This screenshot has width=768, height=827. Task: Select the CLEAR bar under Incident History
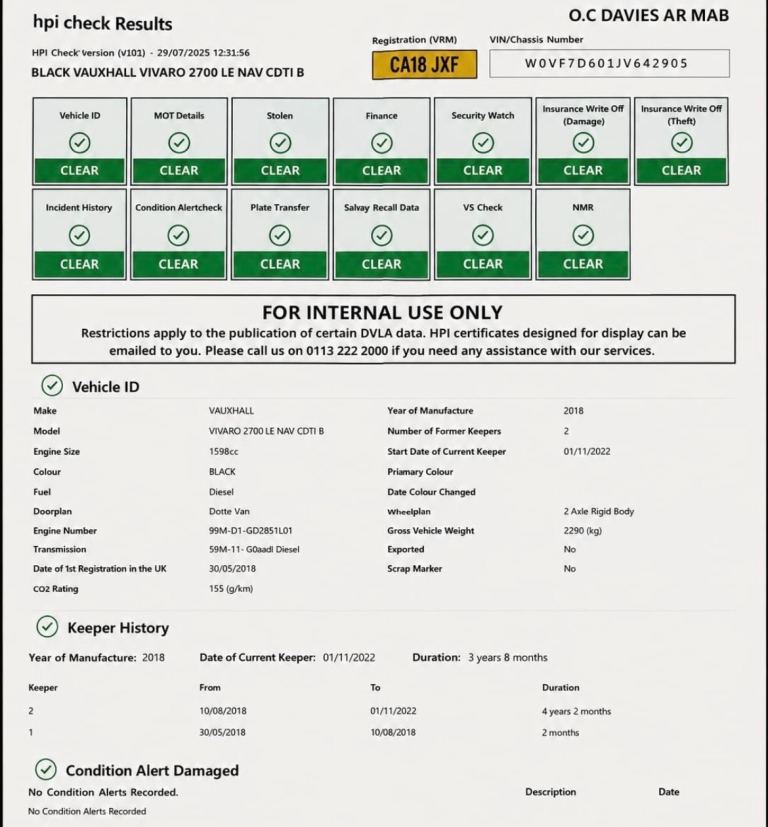click(x=79, y=264)
